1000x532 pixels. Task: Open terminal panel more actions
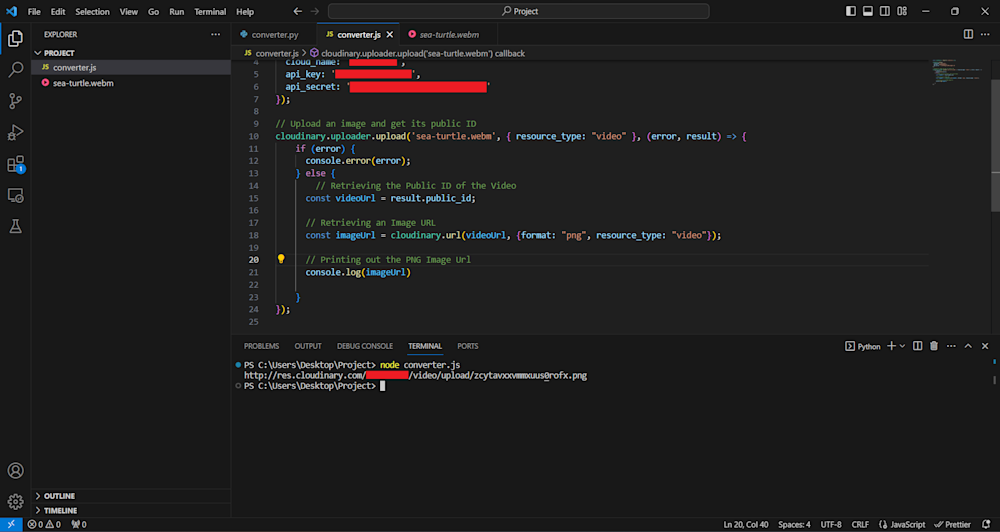pos(951,346)
